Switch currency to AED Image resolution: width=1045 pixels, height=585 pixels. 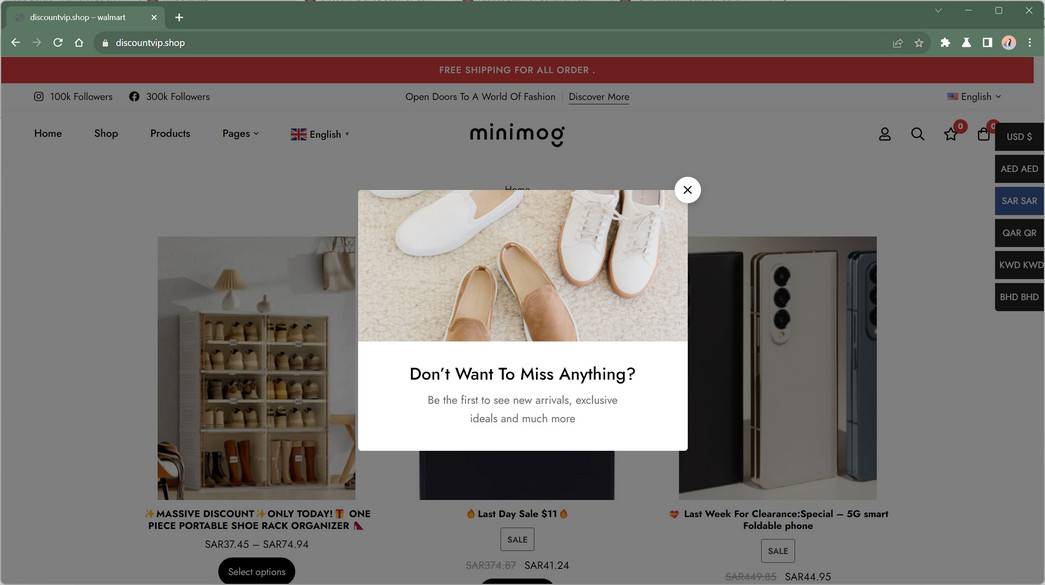1019,169
